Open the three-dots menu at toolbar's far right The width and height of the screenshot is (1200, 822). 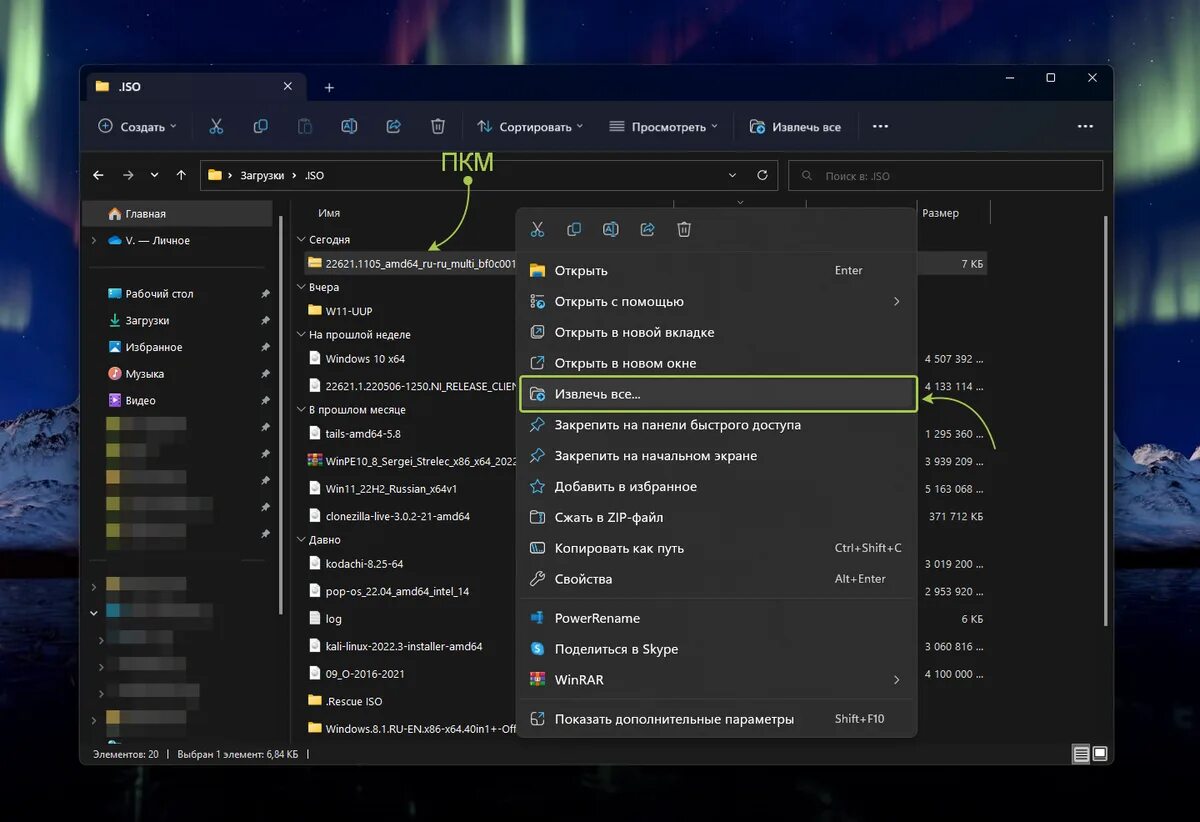[1085, 127]
